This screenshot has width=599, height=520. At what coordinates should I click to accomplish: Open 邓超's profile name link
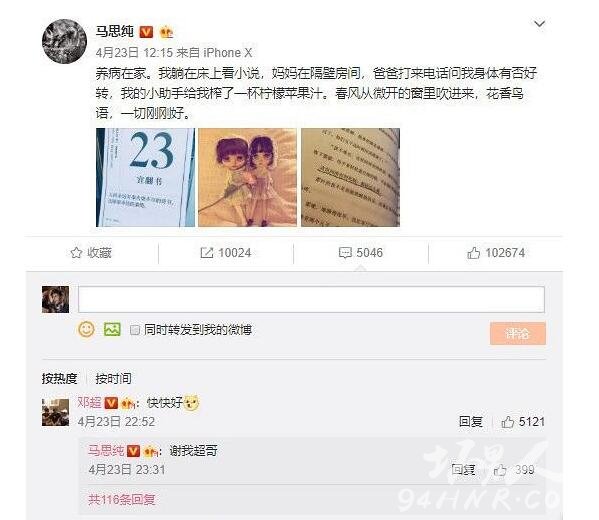coord(89,403)
